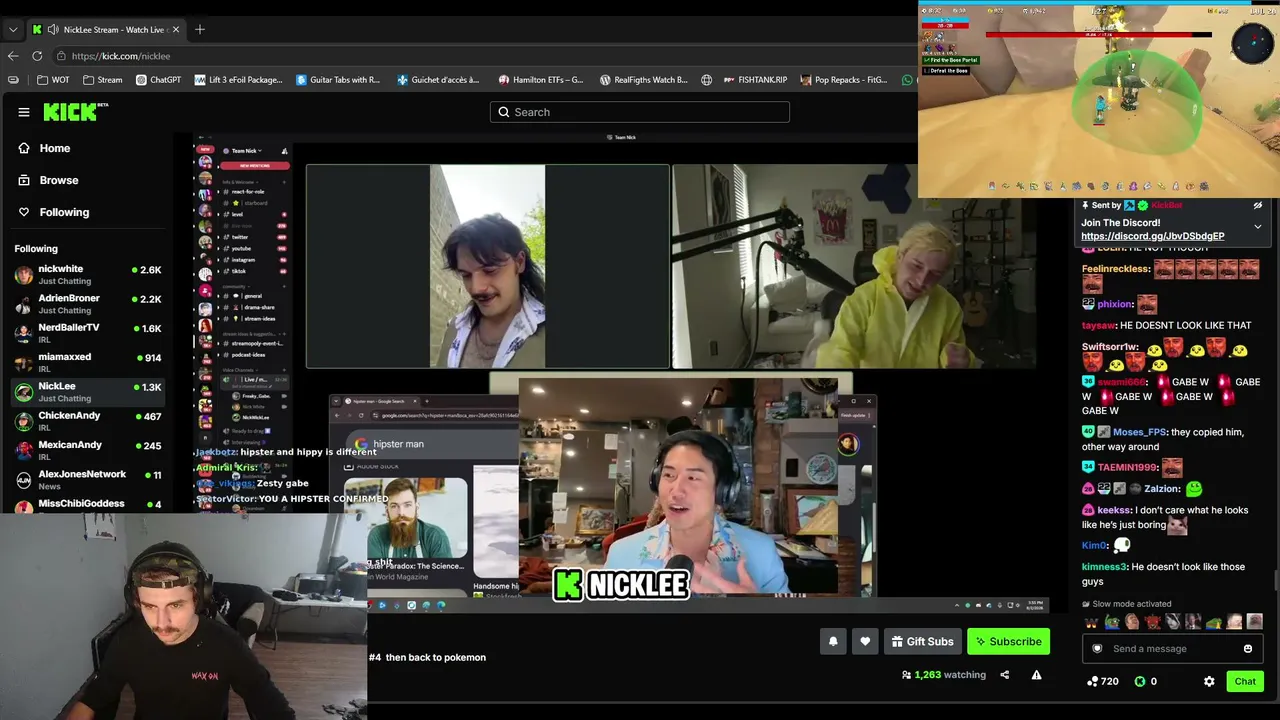This screenshot has width=1280, height=720.
Task: Open miamaxxed's channel from the Following list
Action: click(x=88, y=362)
